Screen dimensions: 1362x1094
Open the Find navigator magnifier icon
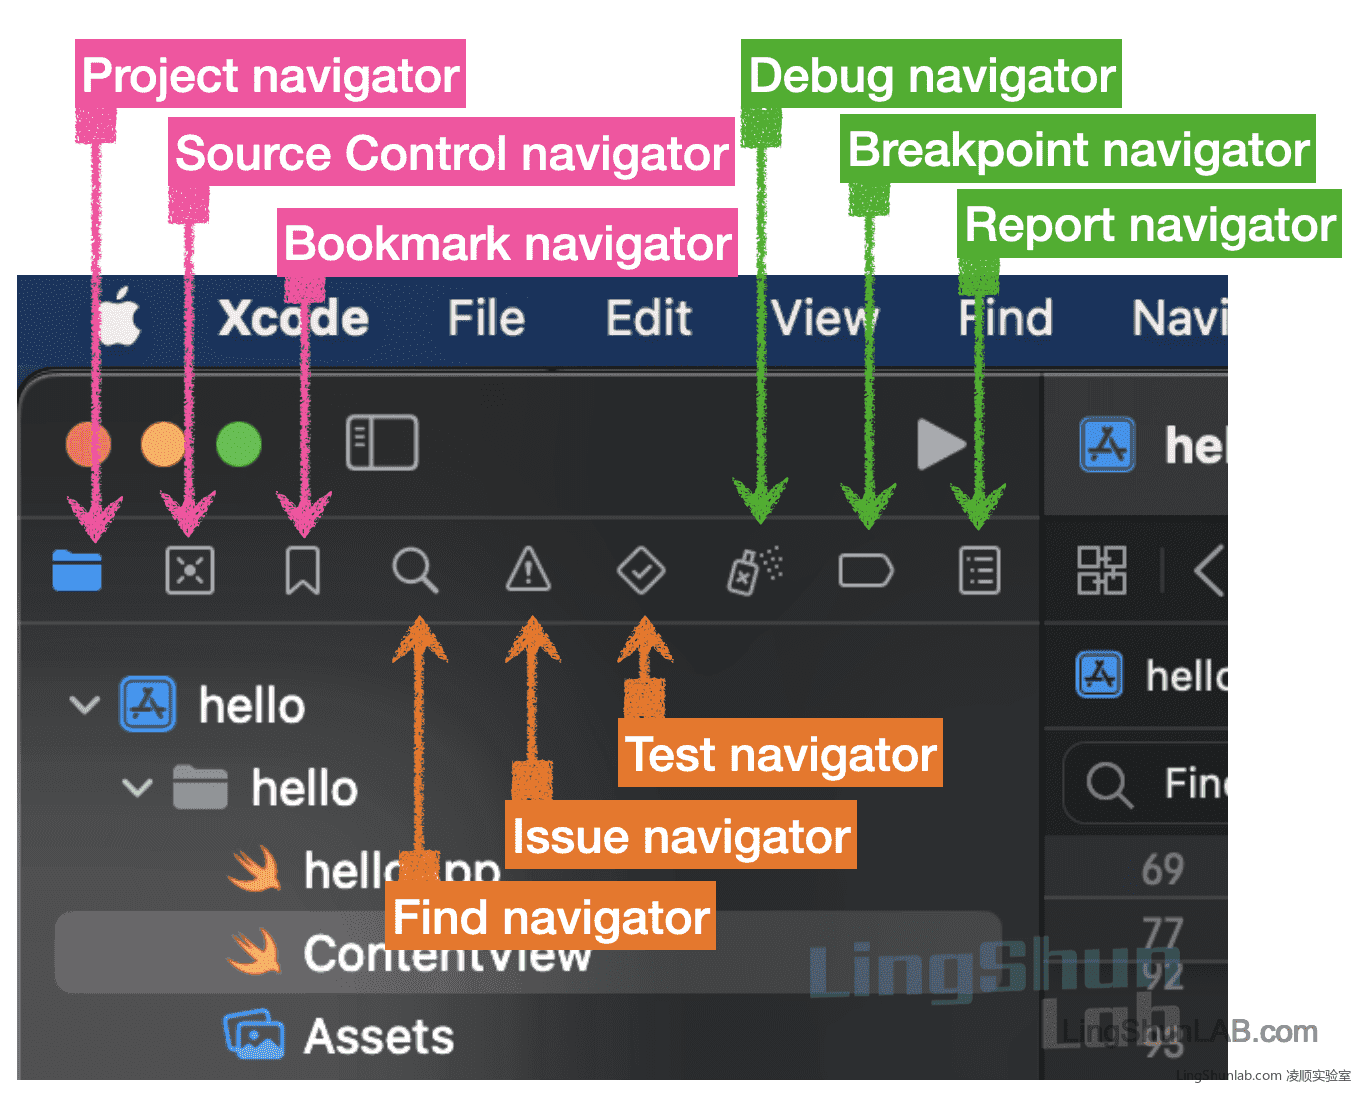tap(414, 571)
